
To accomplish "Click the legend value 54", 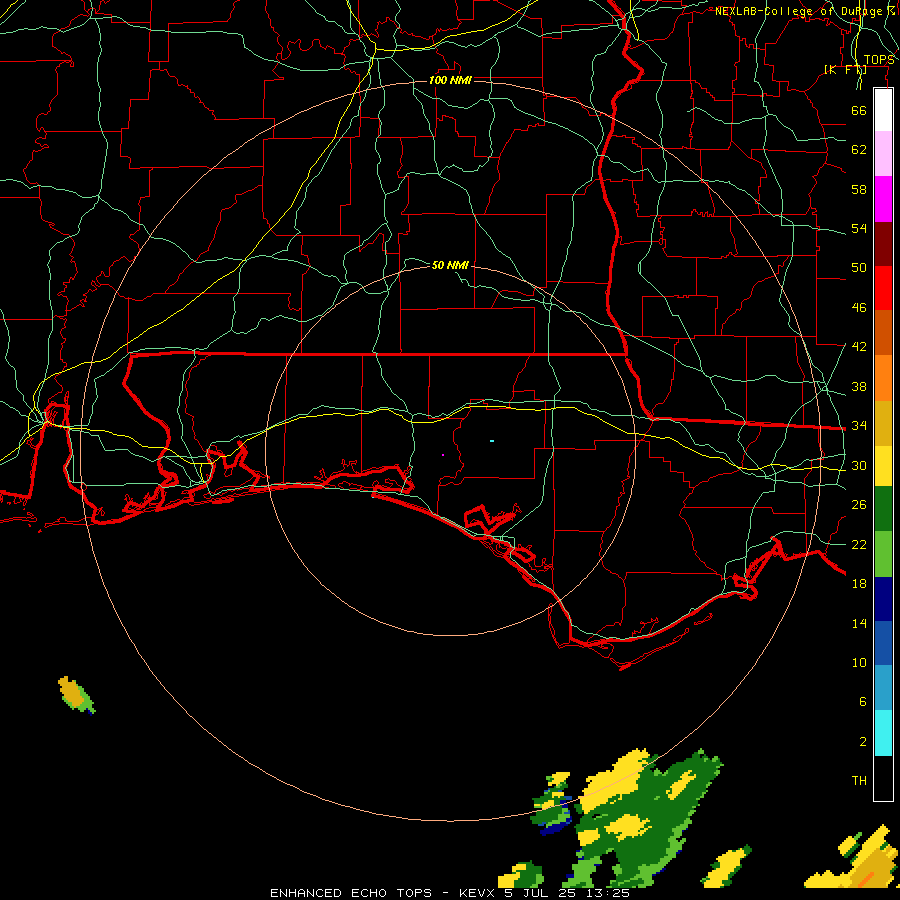I will [x=859, y=228].
